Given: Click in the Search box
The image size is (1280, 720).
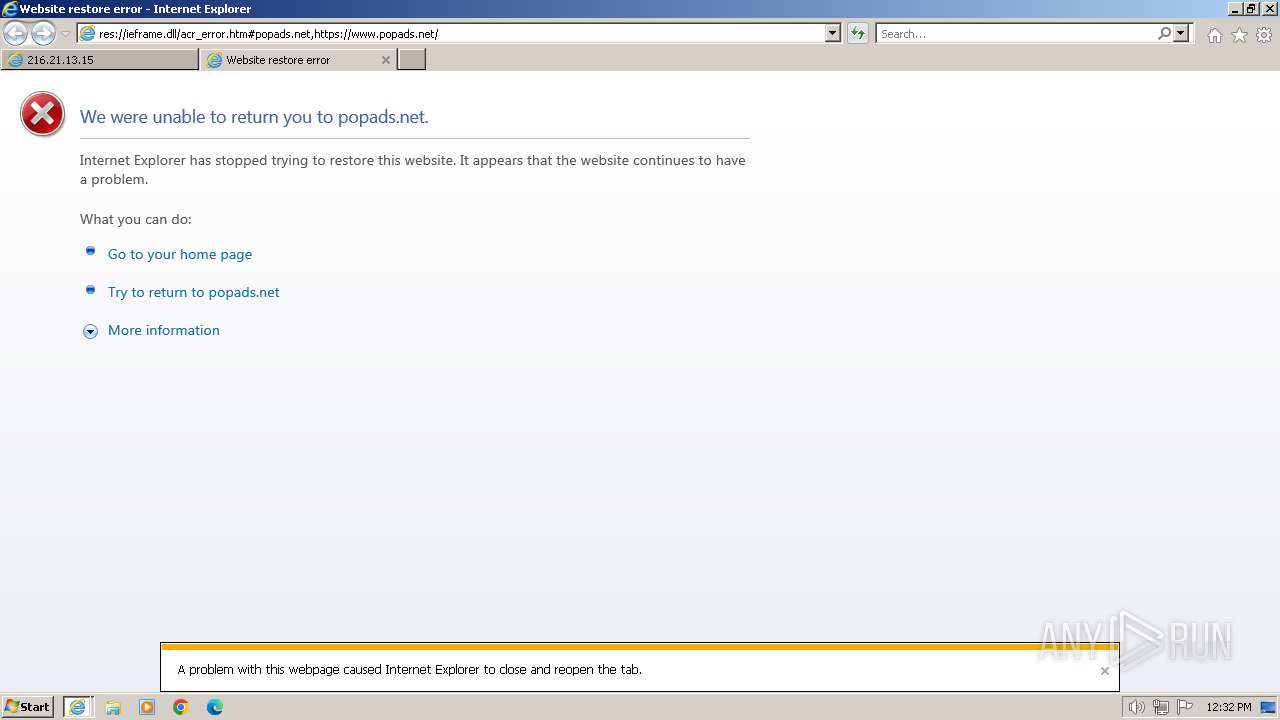Looking at the screenshot, I should [1015, 33].
